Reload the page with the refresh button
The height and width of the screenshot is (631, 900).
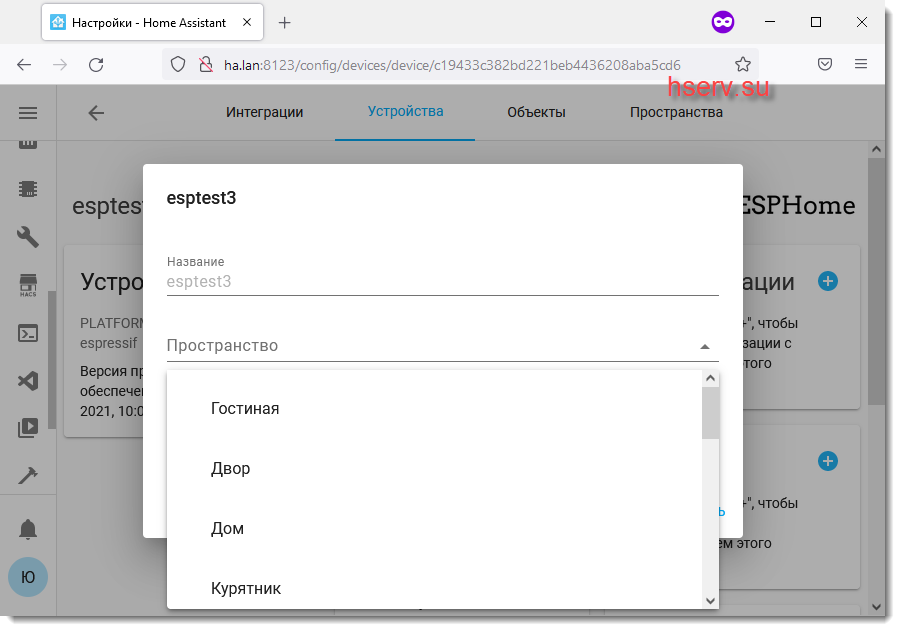(x=96, y=64)
